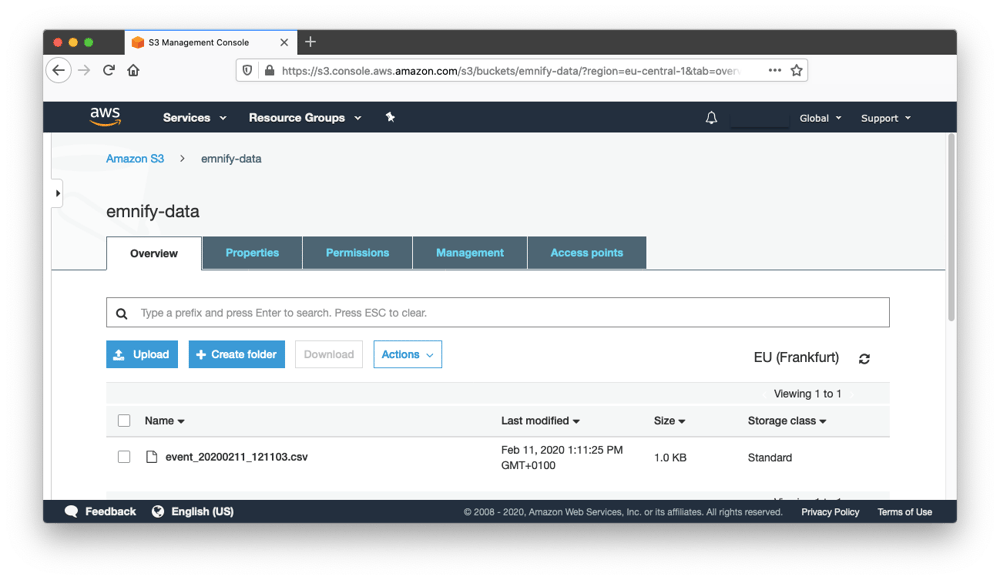Open the Global region dropdown
Screen dimensions: 1000x580
tap(821, 118)
